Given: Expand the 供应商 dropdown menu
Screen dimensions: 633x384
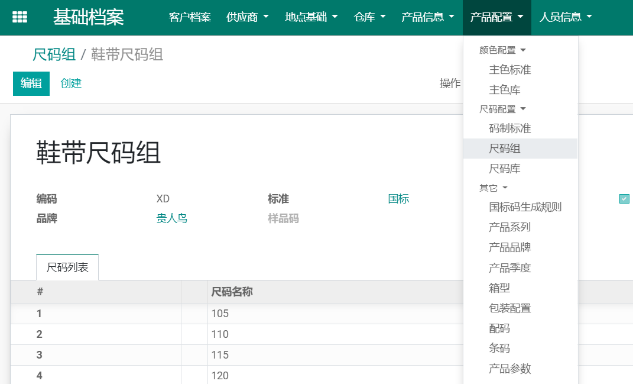Looking at the screenshot, I should click(x=247, y=17).
